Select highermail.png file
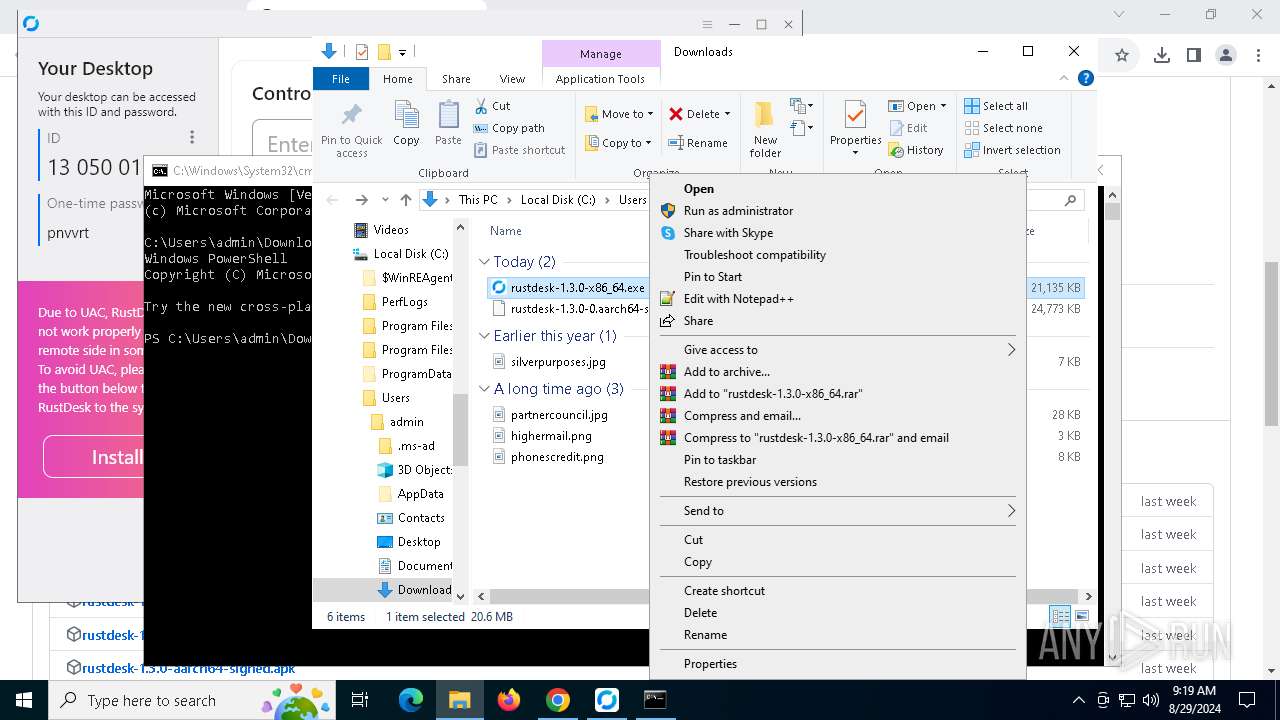 [x=551, y=436]
